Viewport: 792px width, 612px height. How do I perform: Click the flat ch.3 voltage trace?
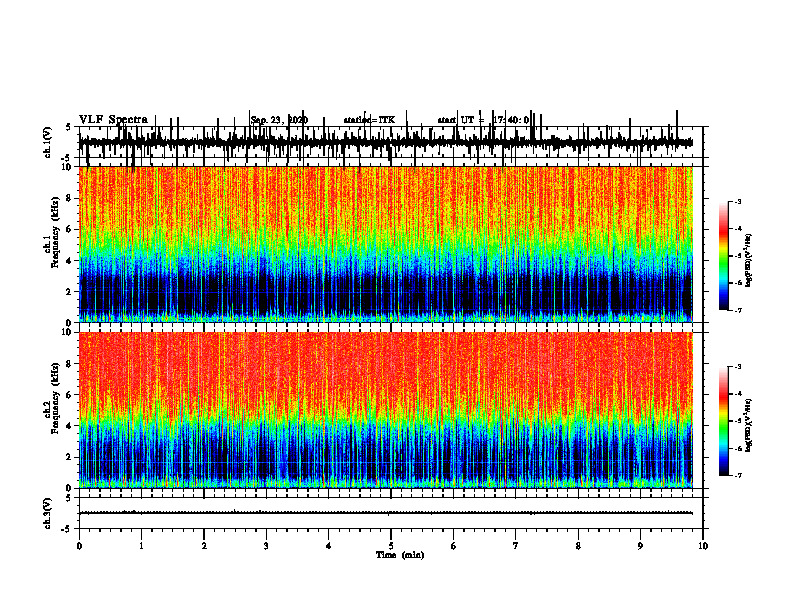click(x=386, y=513)
